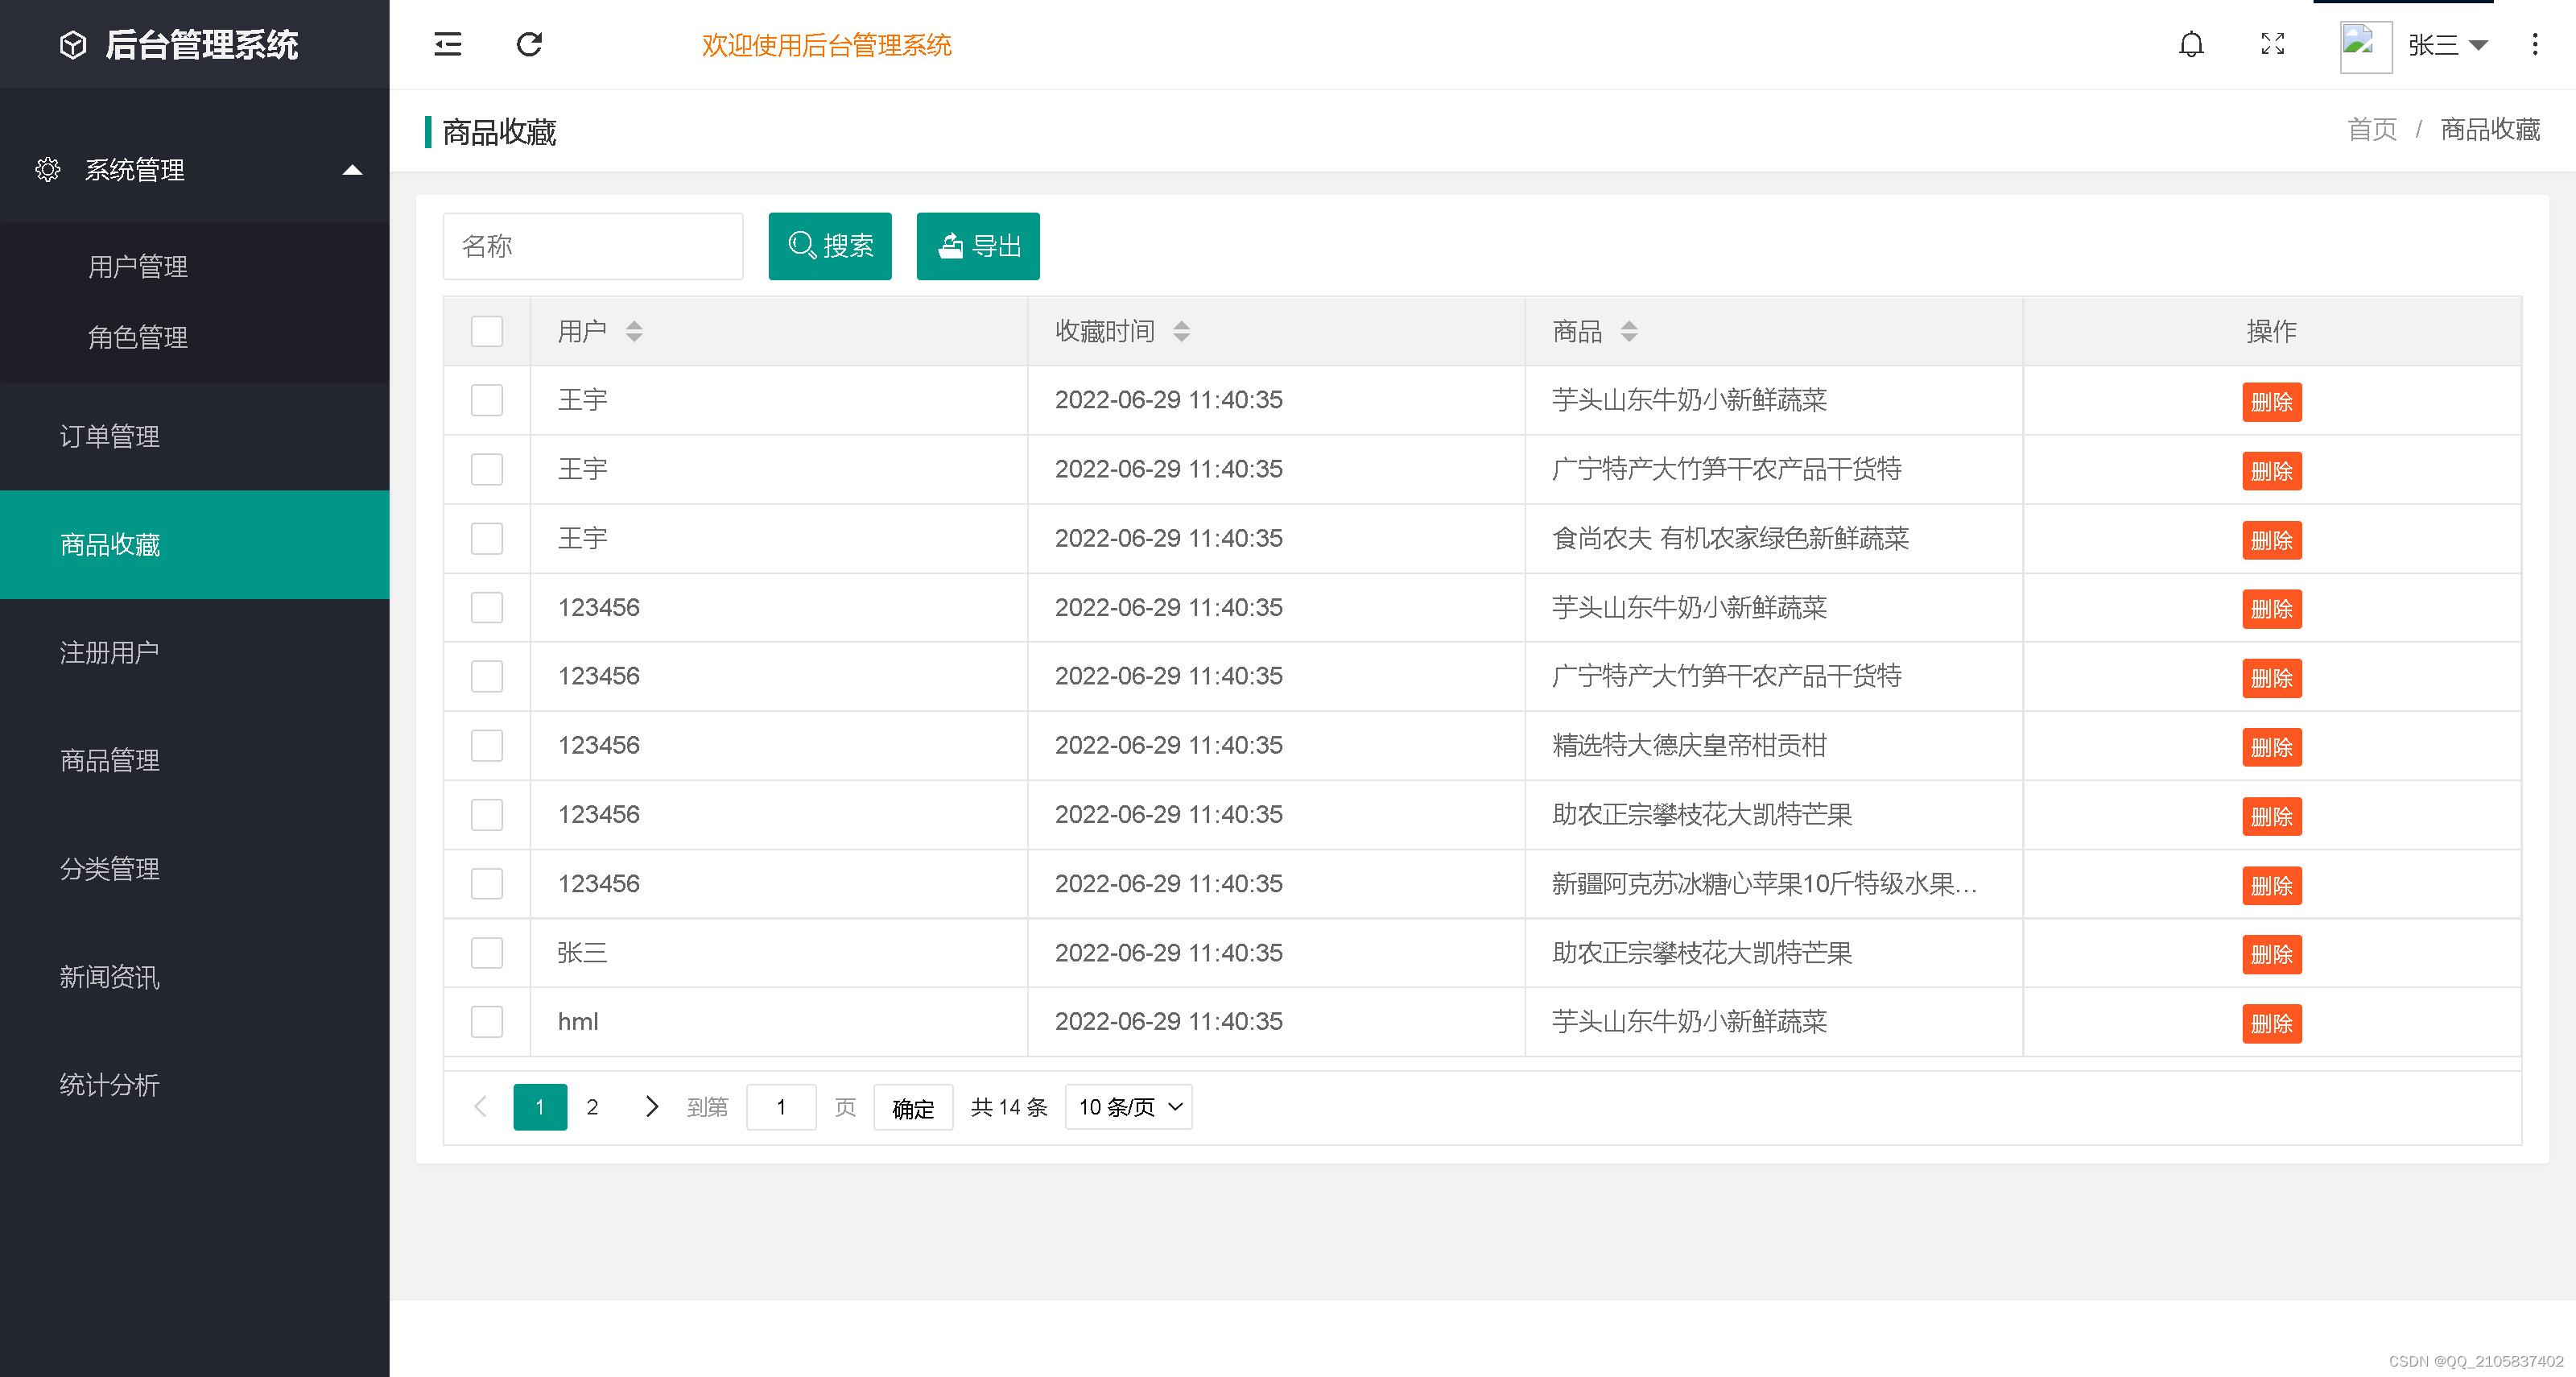The height and width of the screenshot is (1377, 2576).
Task: Click the user avatar image
Action: tap(2366, 46)
